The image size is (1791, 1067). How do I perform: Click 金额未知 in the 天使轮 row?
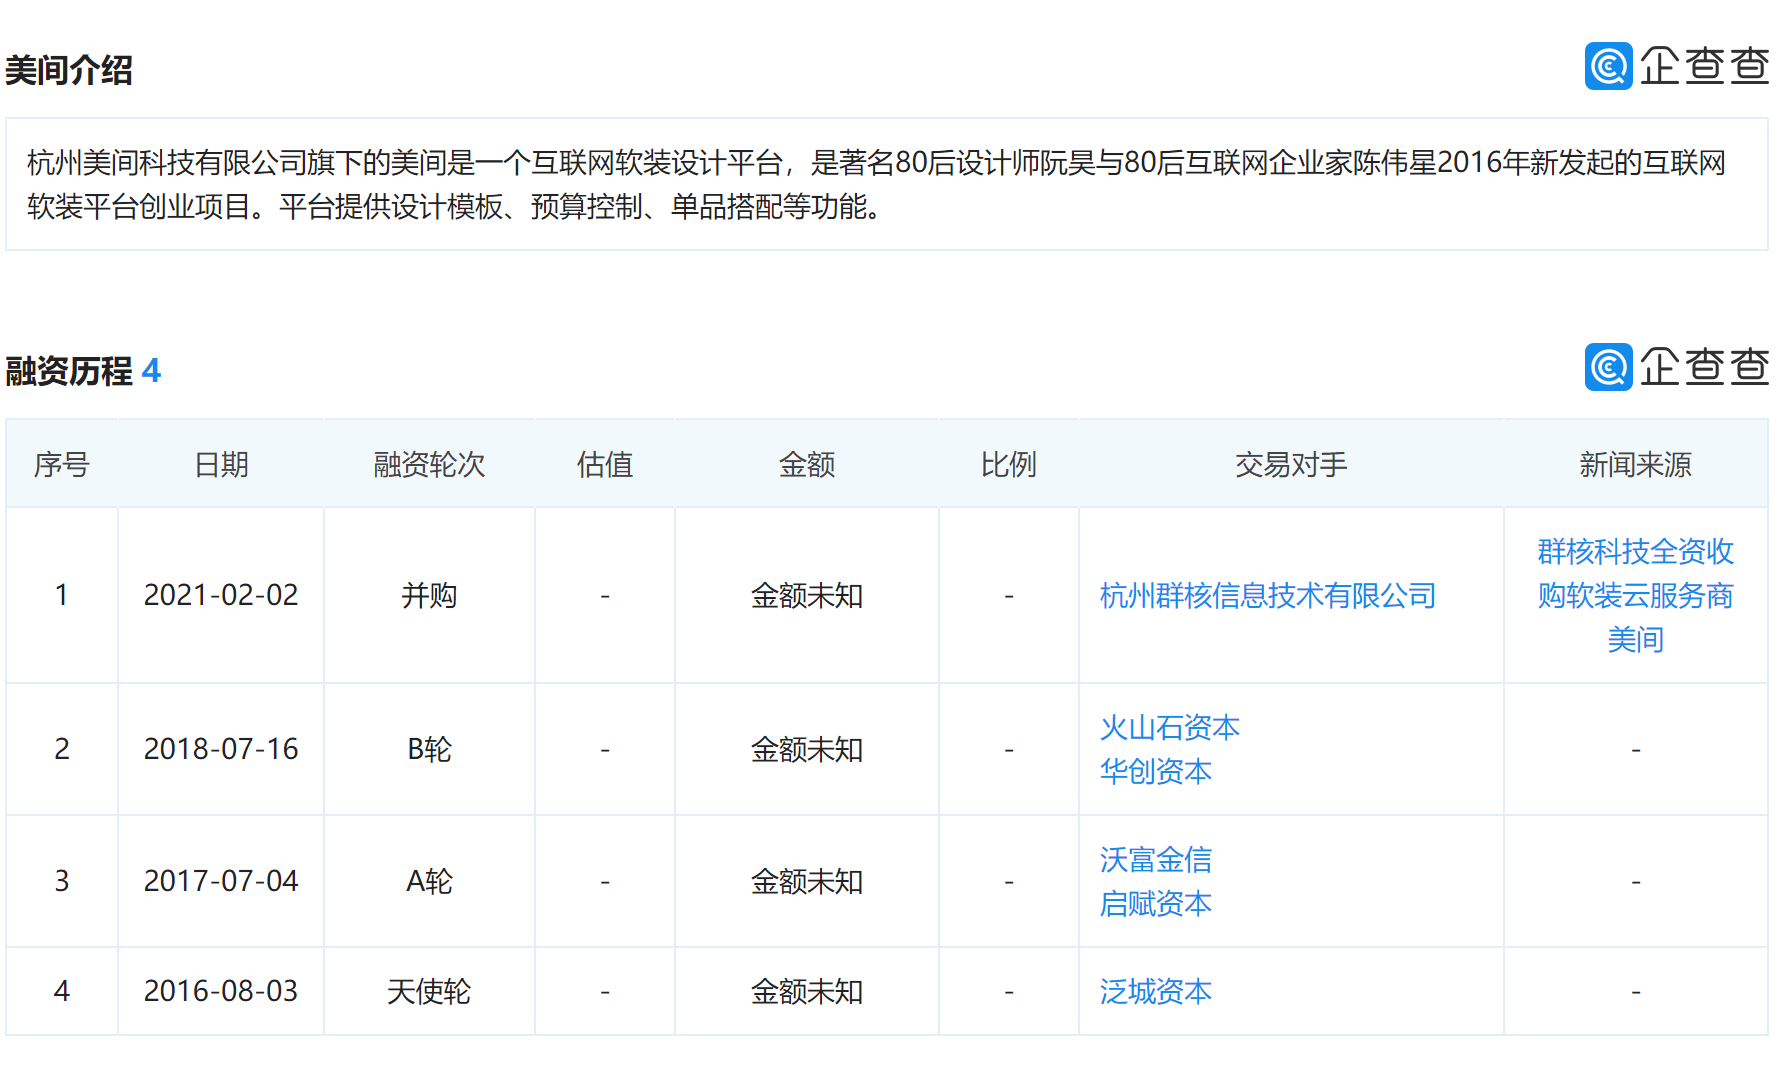(807, 992)
